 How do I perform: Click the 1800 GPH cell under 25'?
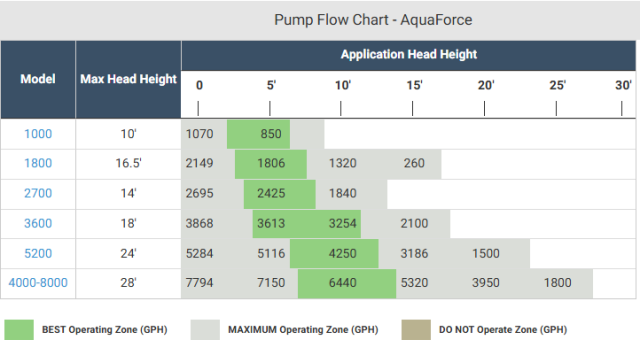click(x=557, y=283)
